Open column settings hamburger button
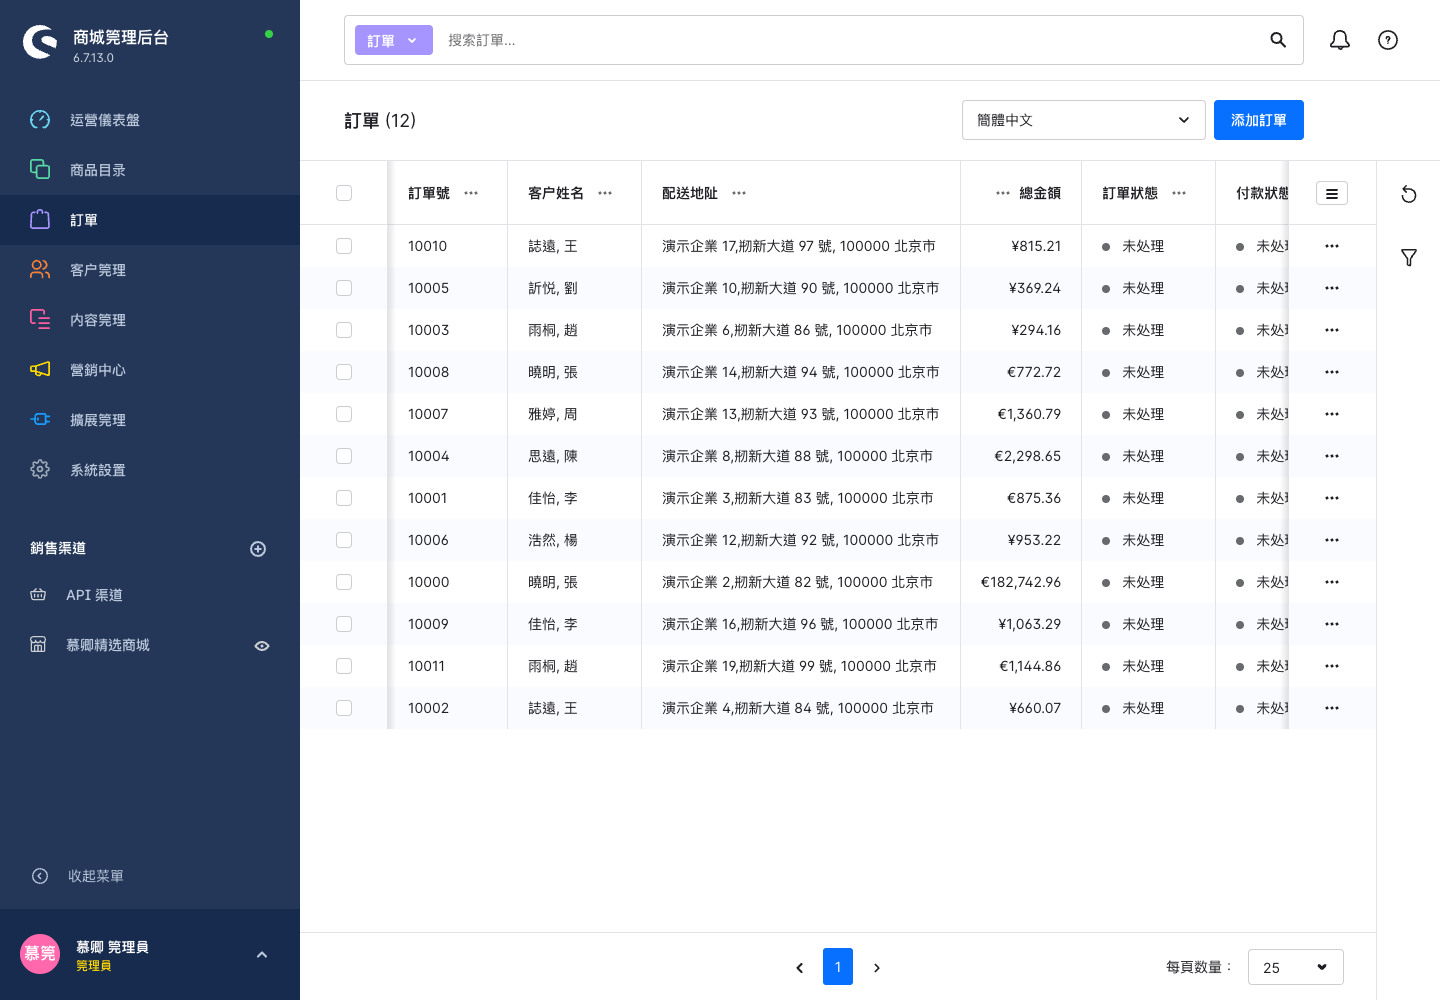 point(1332,193)
